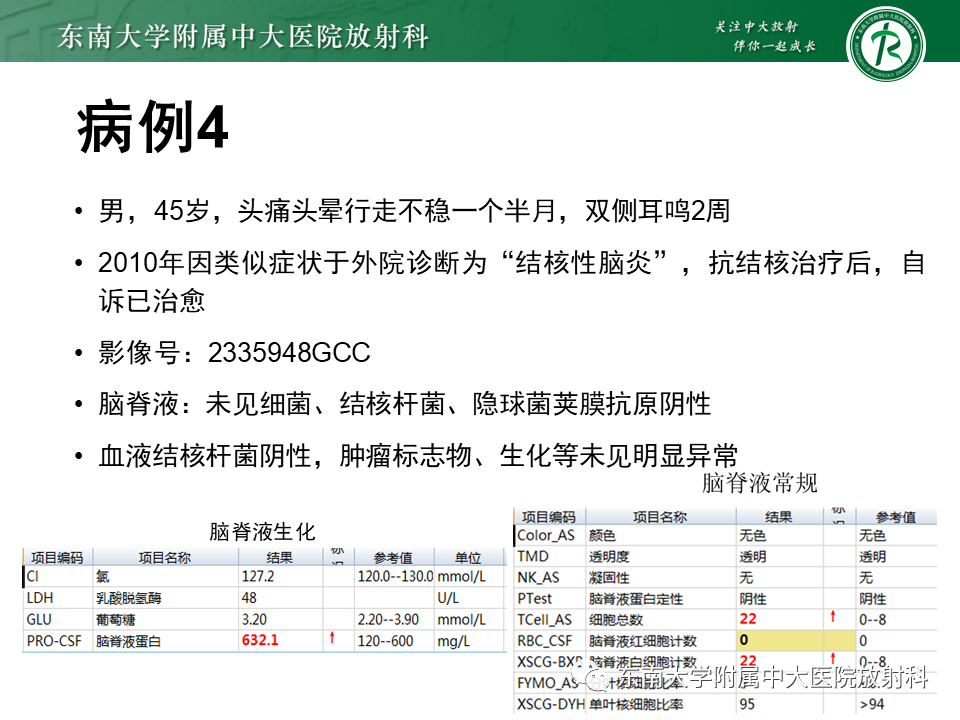The width and height of the screenshot is (960, 720).
Task: Click the result 95 in XSCG-DYH row
Action: pos(747,704)
